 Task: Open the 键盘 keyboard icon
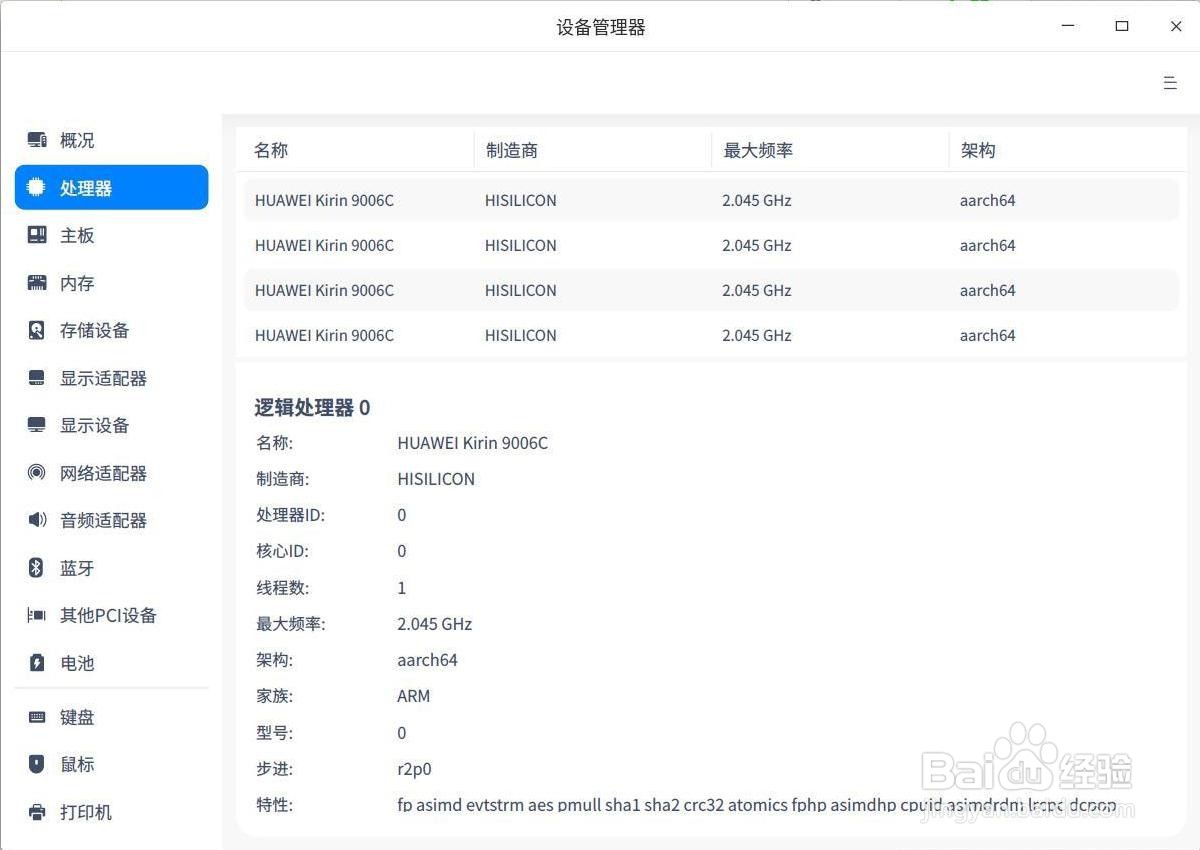click(x=37, y=717)
